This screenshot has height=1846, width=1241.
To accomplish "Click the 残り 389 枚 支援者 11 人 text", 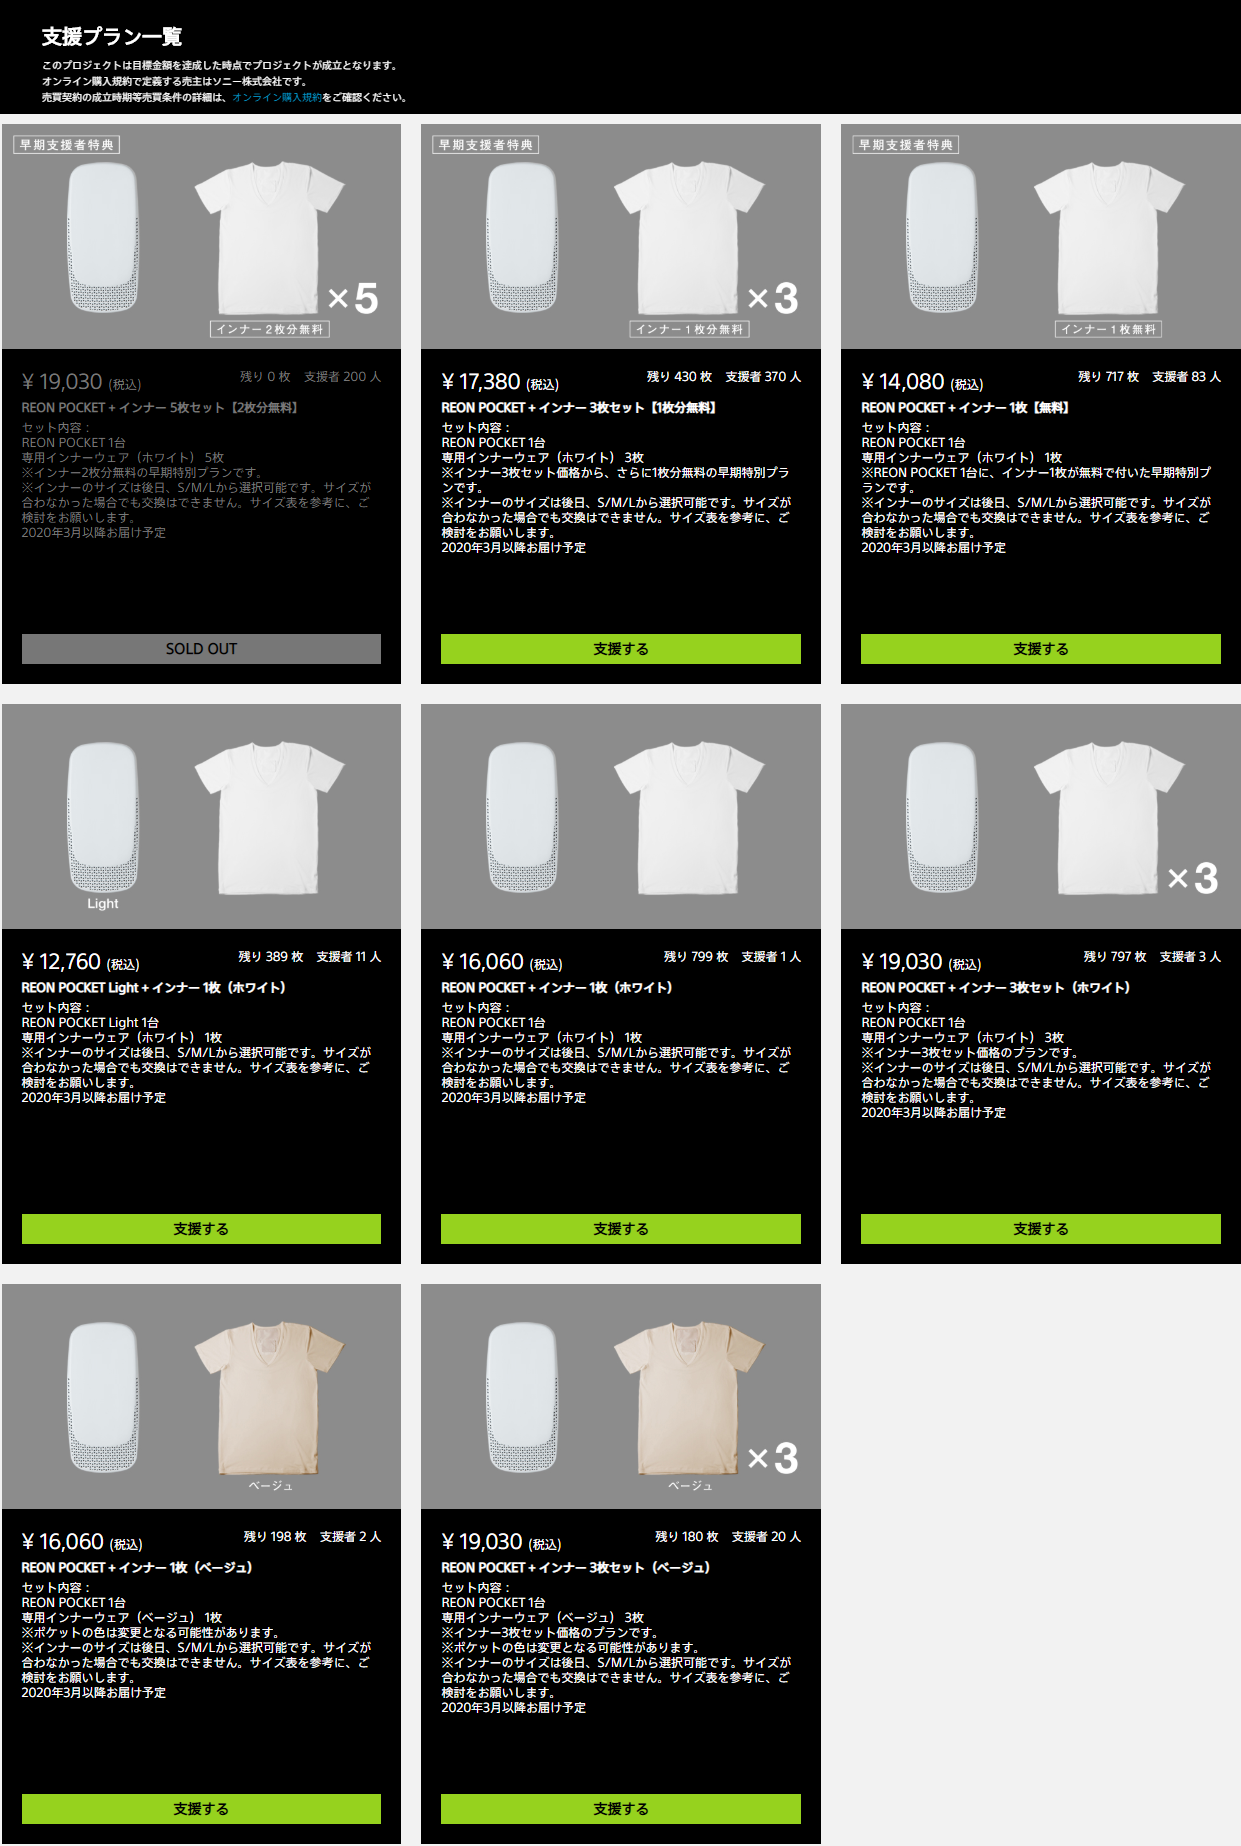I will (x=310, y=957).
